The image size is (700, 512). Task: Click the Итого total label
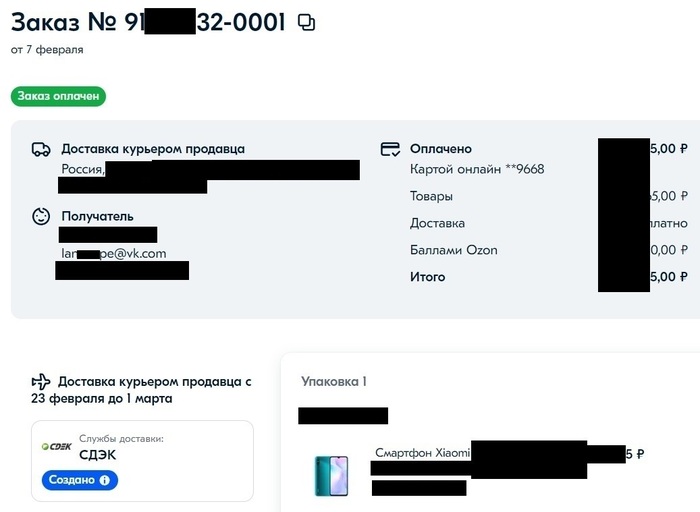[x=427, y=277]
